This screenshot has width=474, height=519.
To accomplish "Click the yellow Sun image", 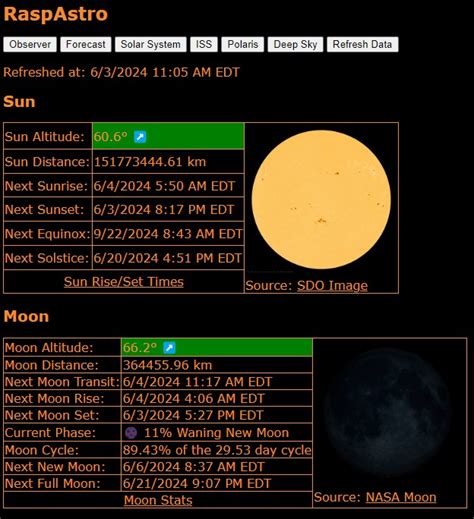I will click(321, 199).
